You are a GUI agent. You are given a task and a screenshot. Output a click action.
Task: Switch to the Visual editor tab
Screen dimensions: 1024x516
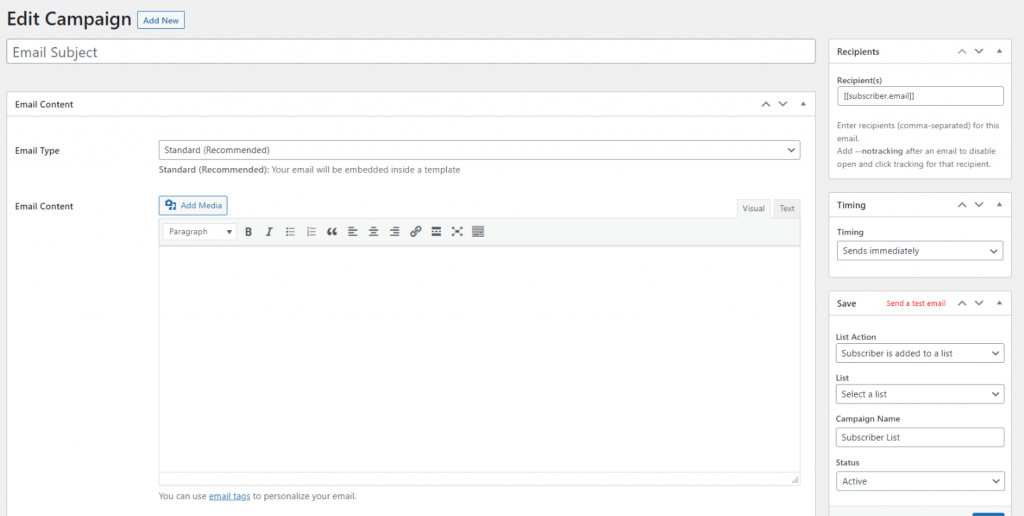(x=754, y=209)
